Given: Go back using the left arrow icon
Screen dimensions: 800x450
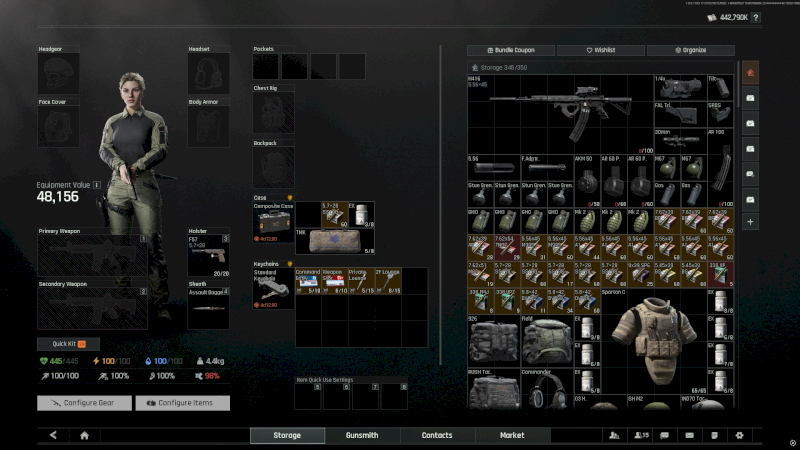Looking at the screenshot, I should pos(53,435).
